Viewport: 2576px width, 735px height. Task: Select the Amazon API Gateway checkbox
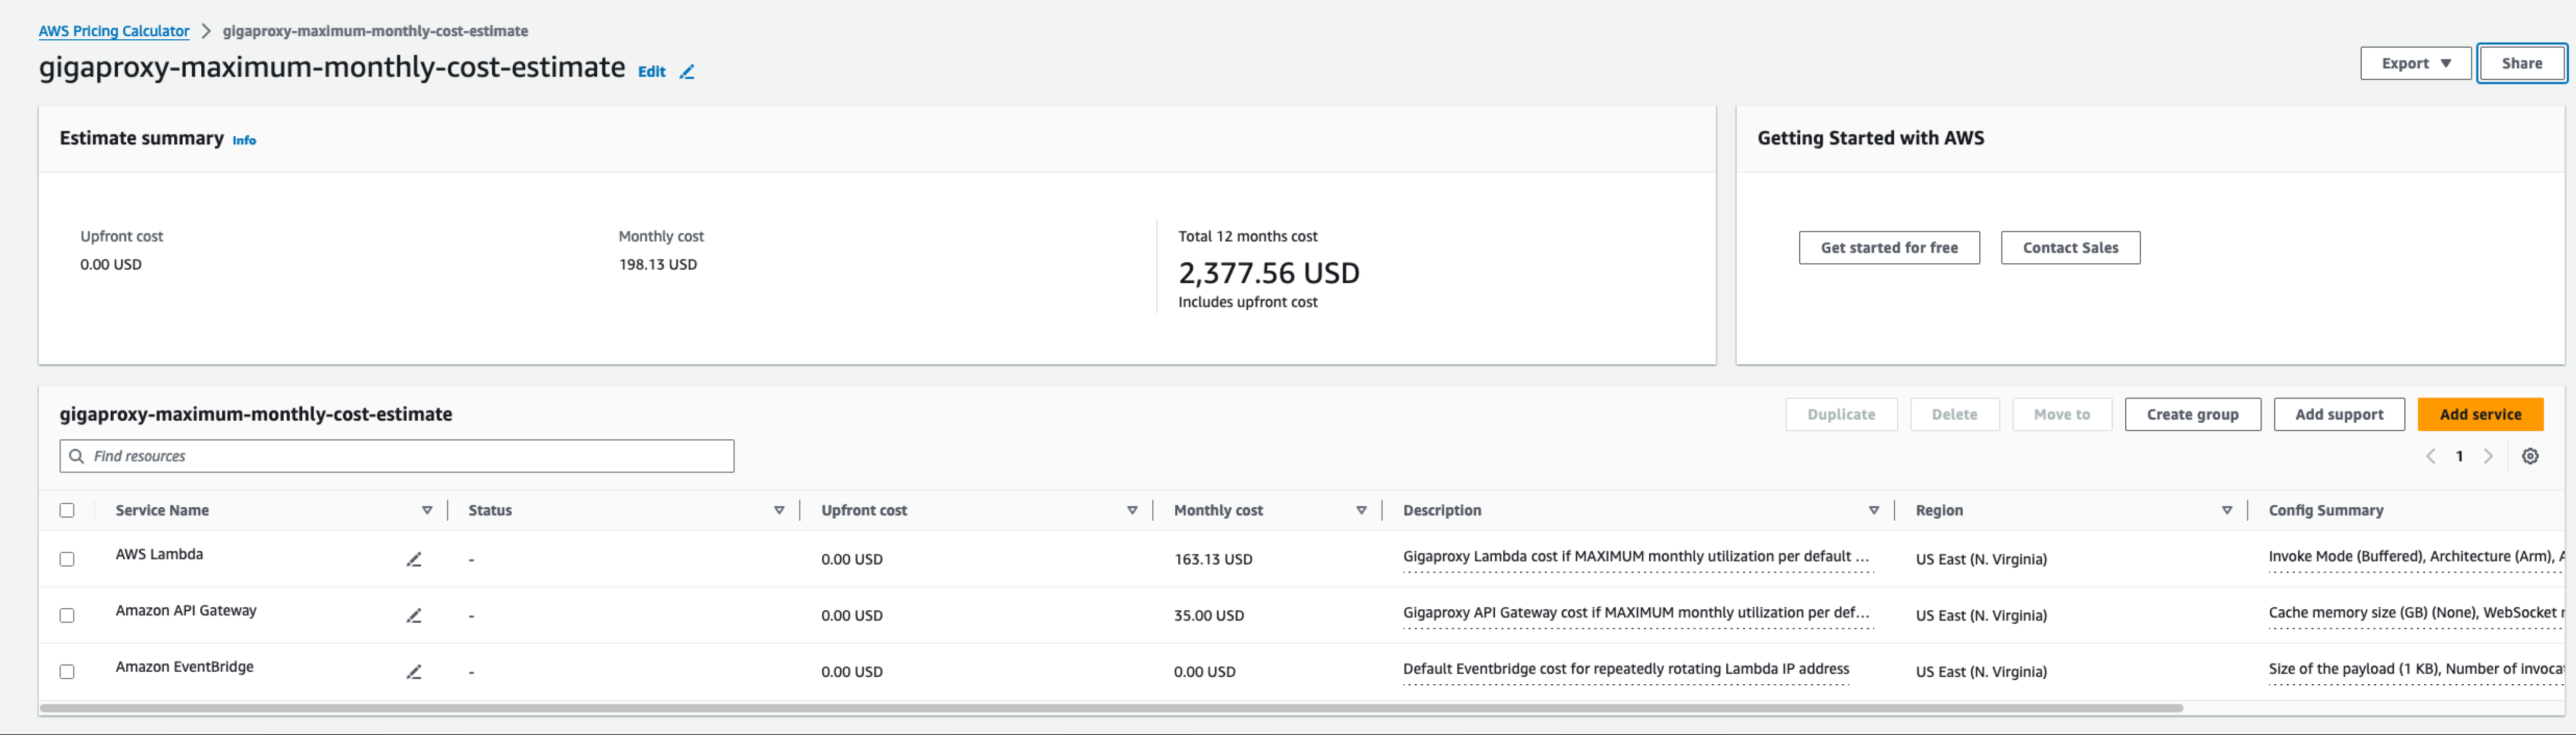(67, 615)
